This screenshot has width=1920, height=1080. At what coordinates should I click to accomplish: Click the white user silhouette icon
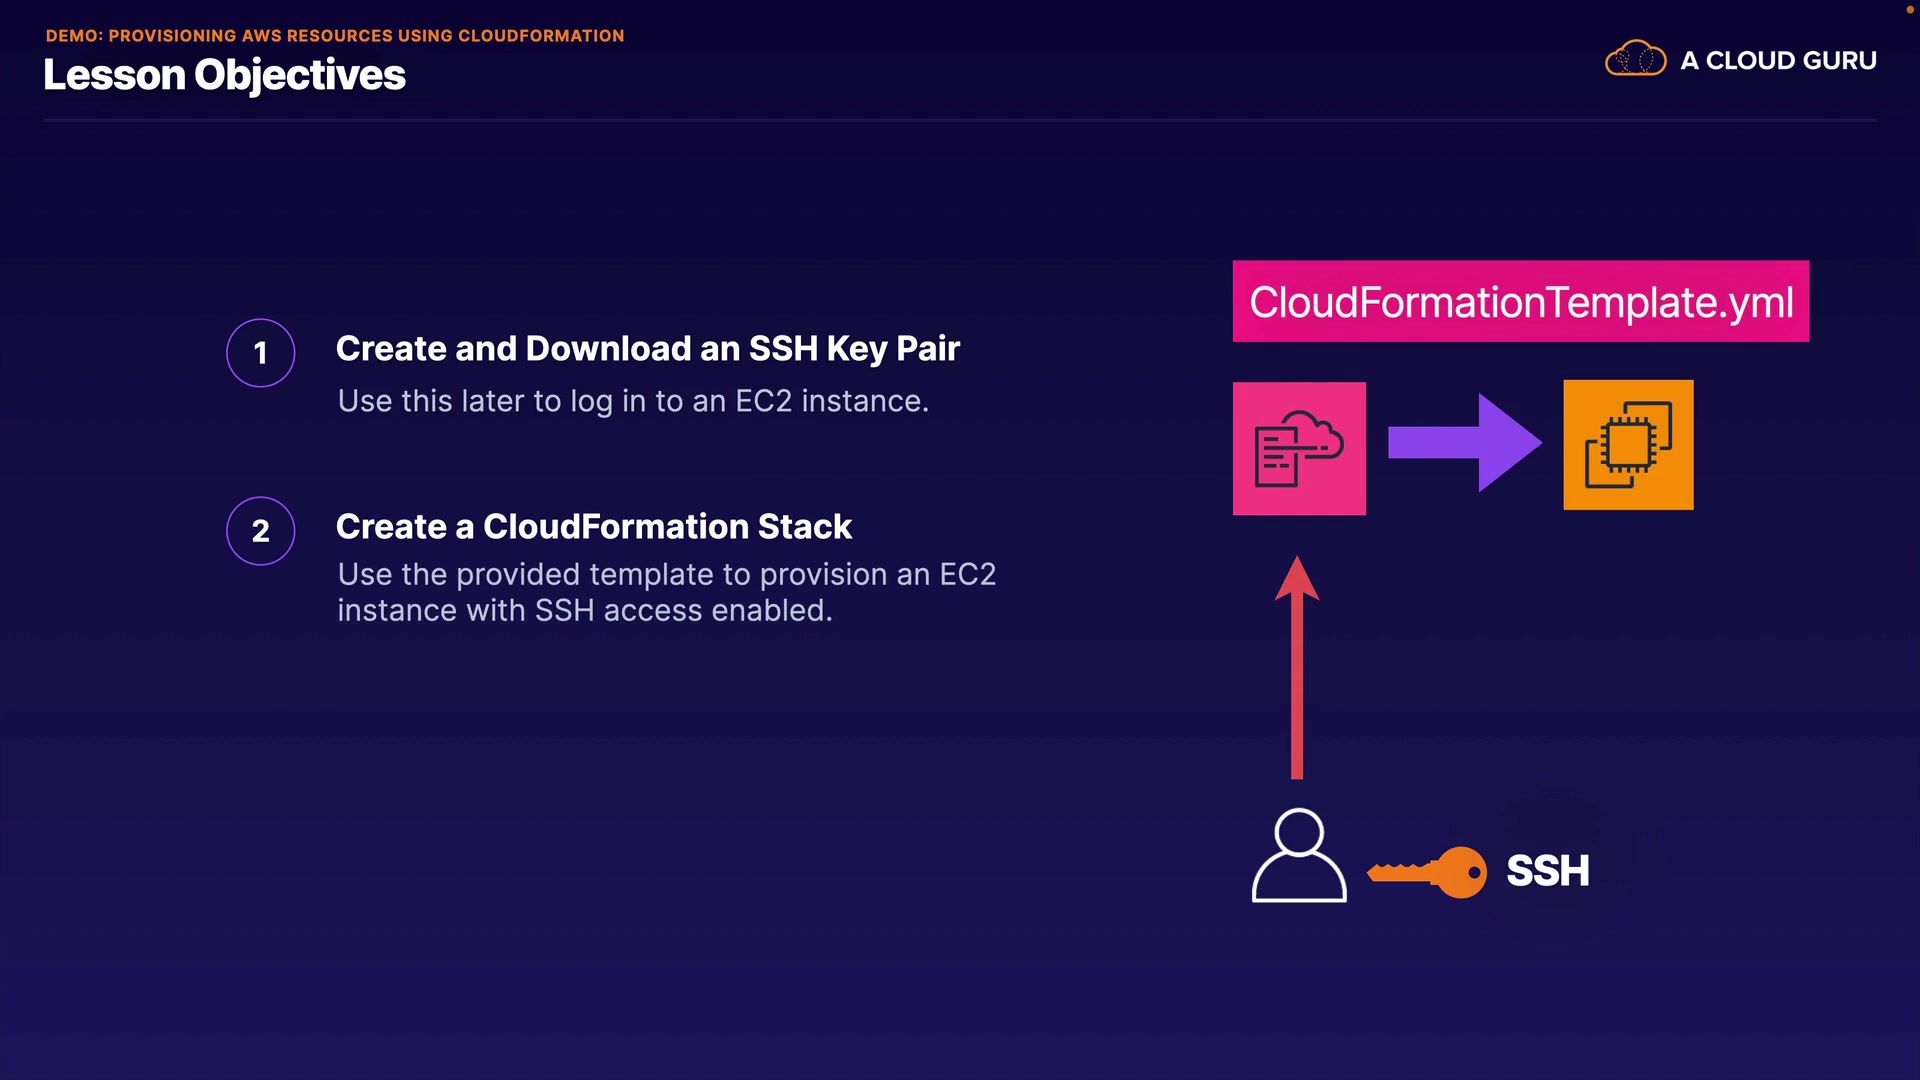click(x=1298, y=856)
